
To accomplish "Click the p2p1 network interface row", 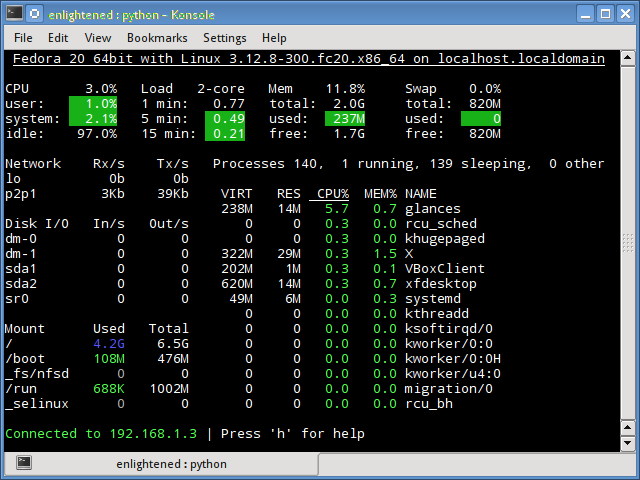I will pos(97,194).
